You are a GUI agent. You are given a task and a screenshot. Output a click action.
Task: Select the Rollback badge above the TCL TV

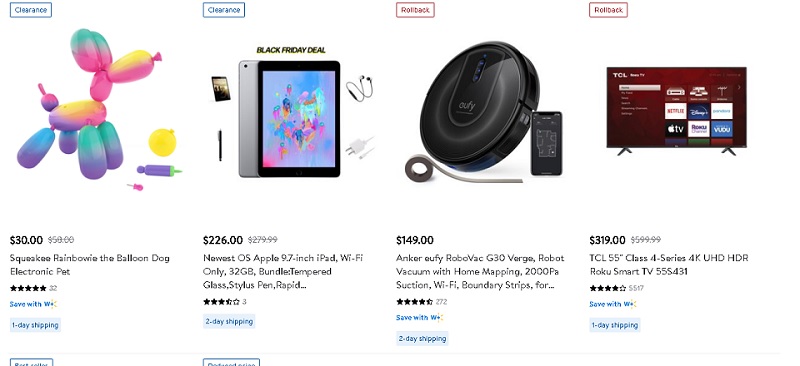coord(608,10)
